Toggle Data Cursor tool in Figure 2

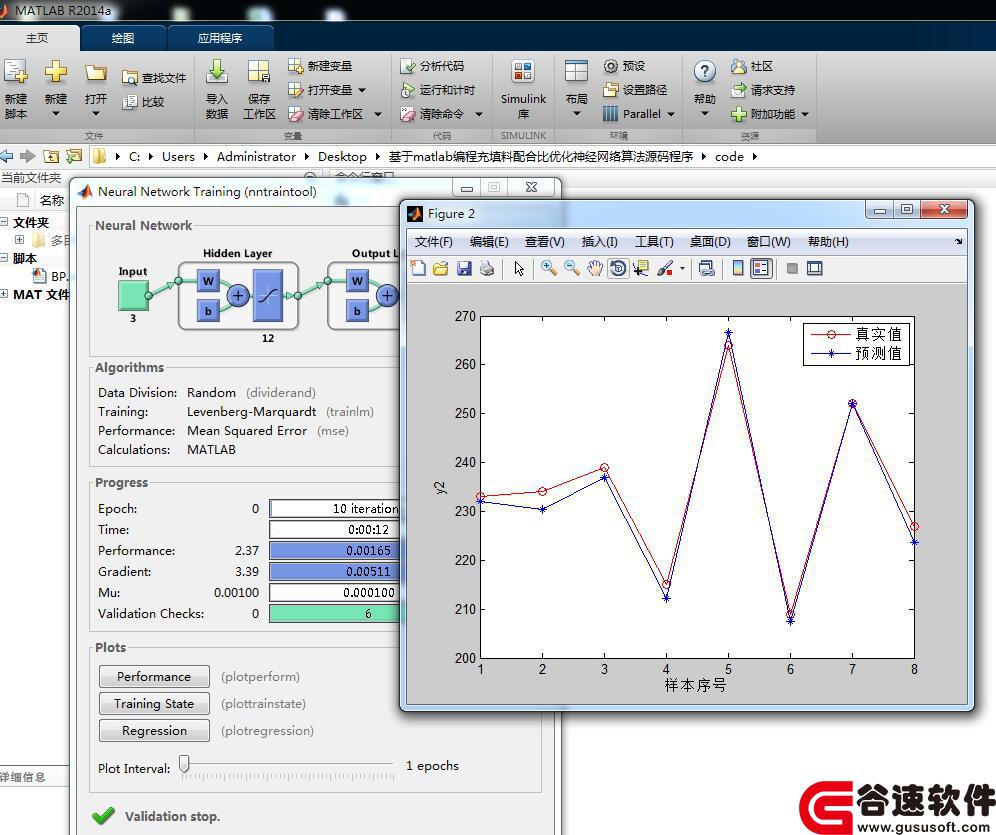642,269
